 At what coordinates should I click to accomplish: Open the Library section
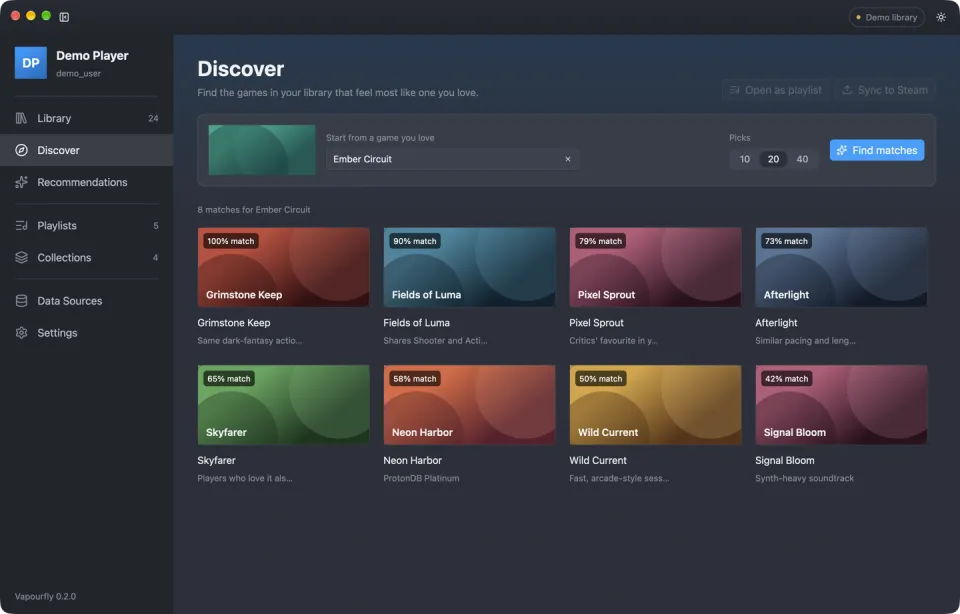tap(86, 118)
